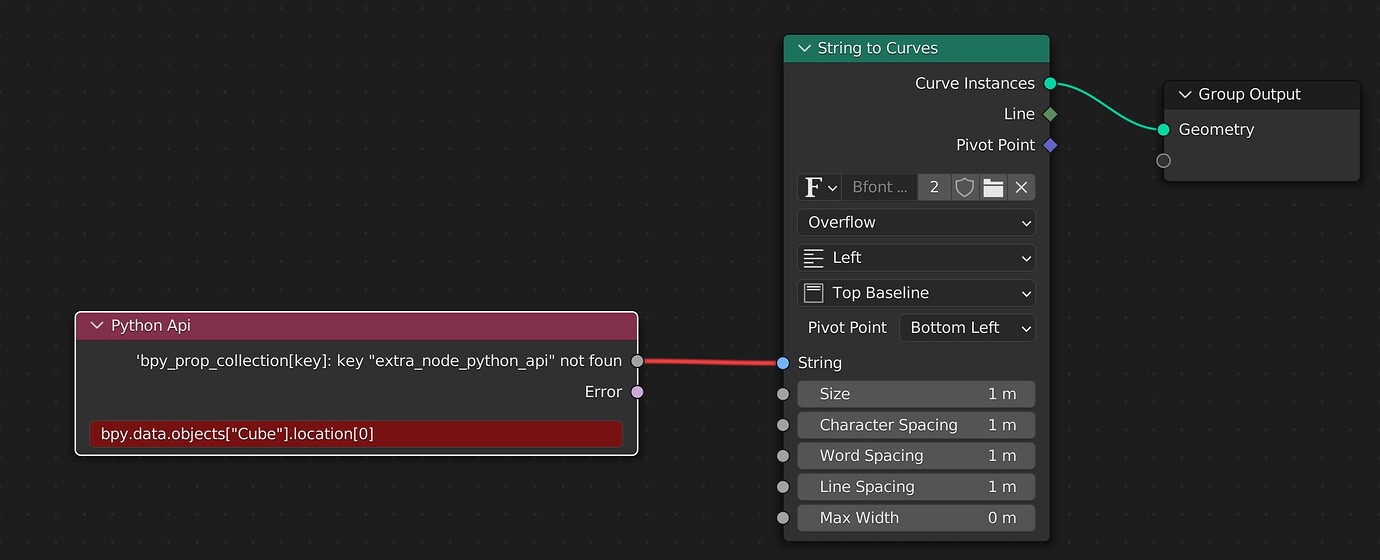Click the empty socket on Group Output
Image resolution: width=1380 pixels, height=560 pixels.
point(1164,160)
